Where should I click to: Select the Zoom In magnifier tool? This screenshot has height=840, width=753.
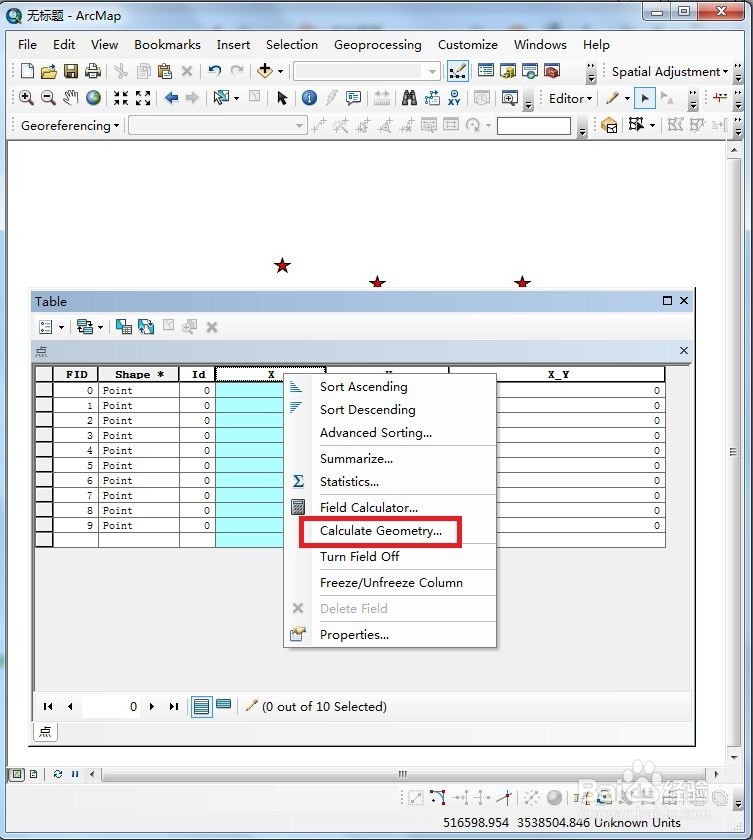26,98
